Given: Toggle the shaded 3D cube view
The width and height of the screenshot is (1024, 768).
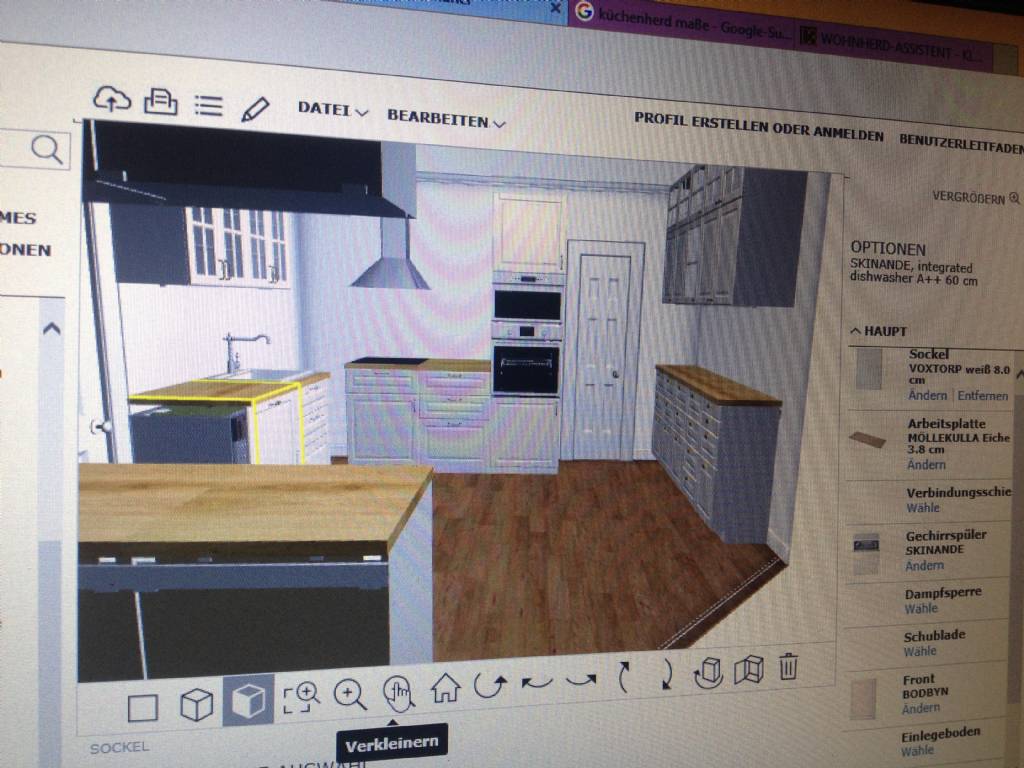Looking at the screenshot, I should 248,701.
